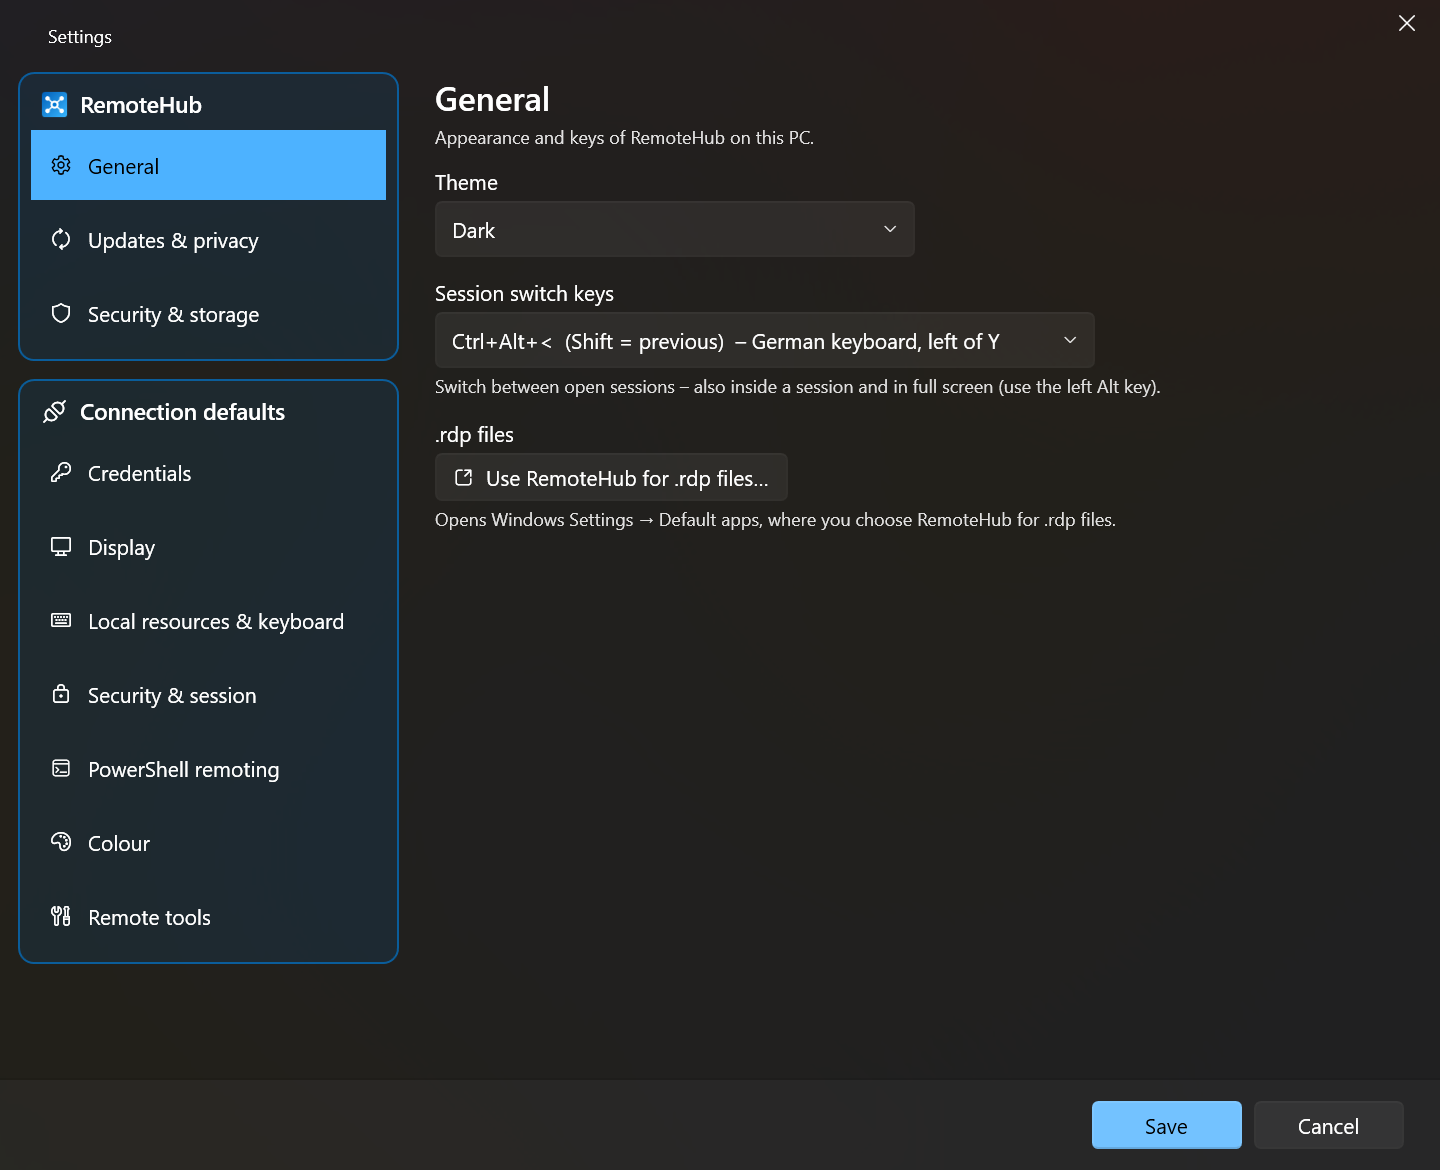Click the Colour palette icon
Image resolution: width=1440 pixels, height=1170 pixels.
61,842
